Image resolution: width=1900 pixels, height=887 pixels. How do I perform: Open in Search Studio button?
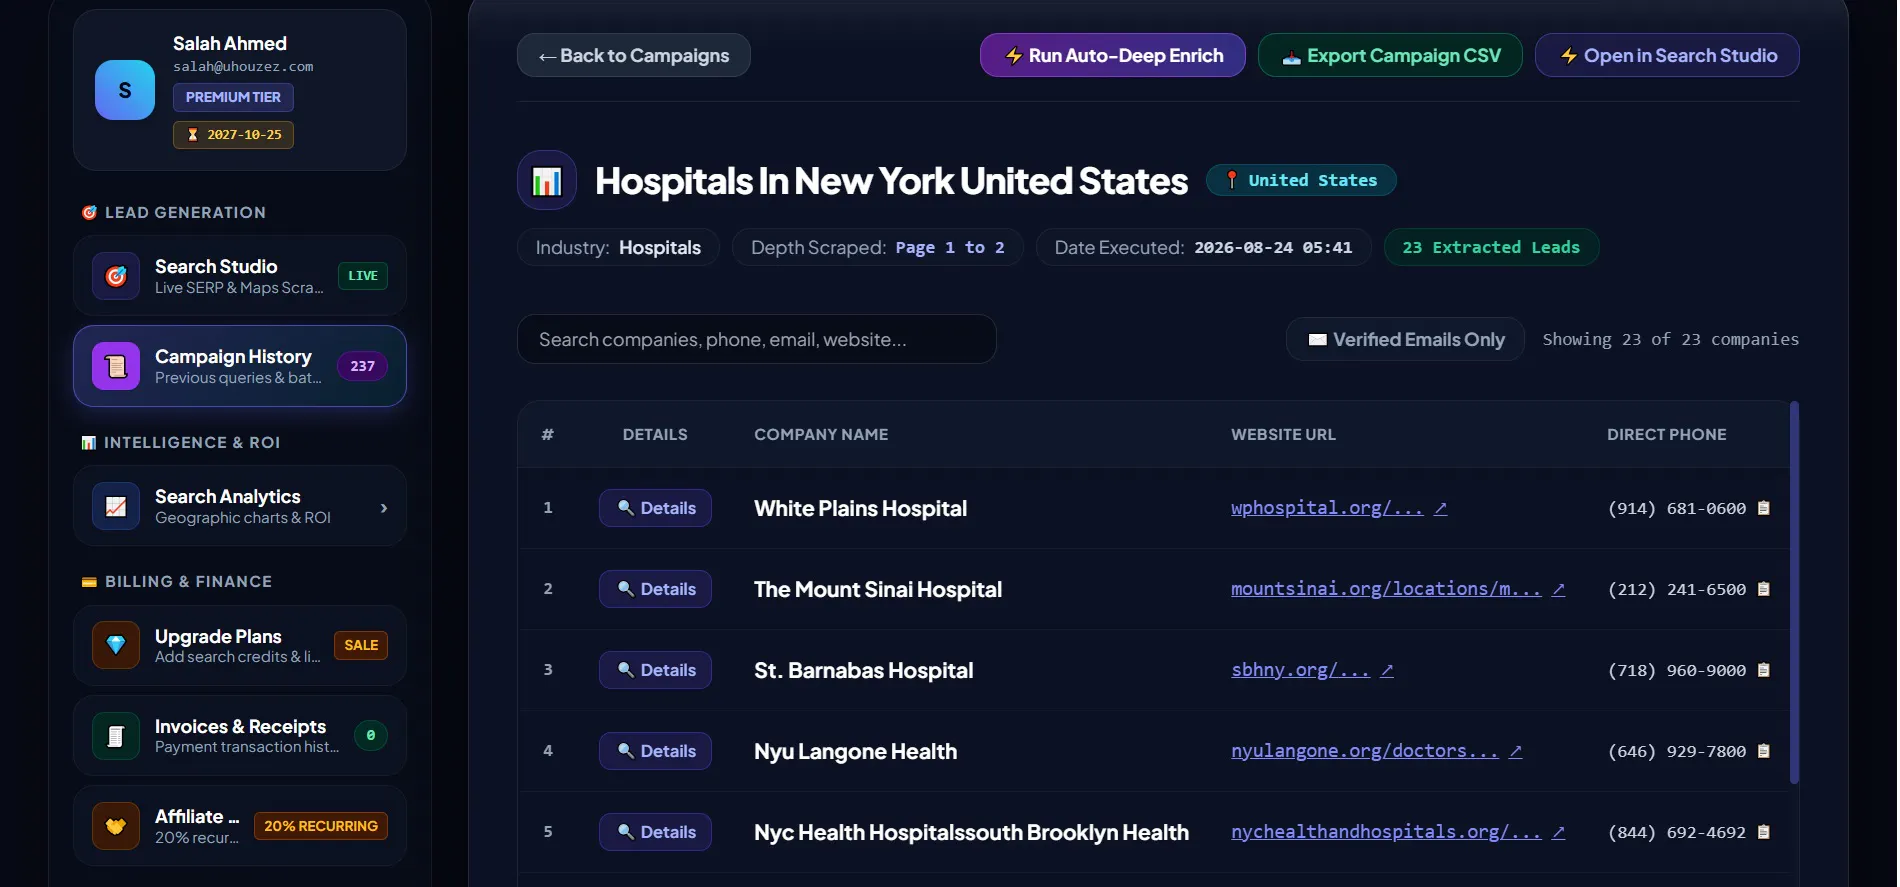[1667, 55]
